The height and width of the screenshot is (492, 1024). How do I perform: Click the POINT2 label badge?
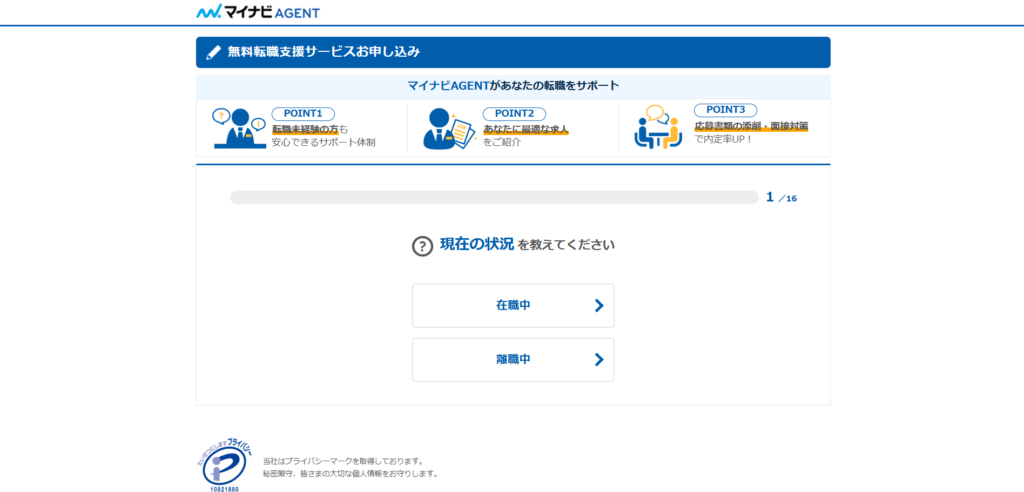(x=514, y=114)
